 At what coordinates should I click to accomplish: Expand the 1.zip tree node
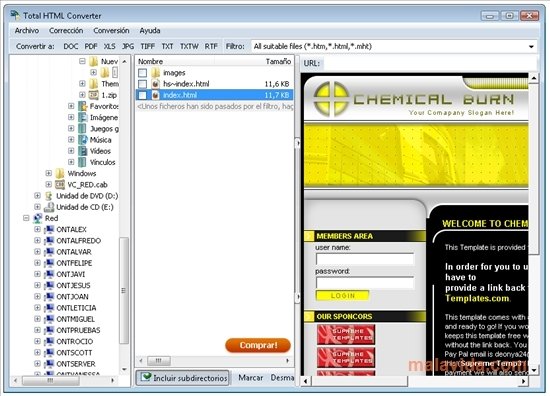pos(82,95)
